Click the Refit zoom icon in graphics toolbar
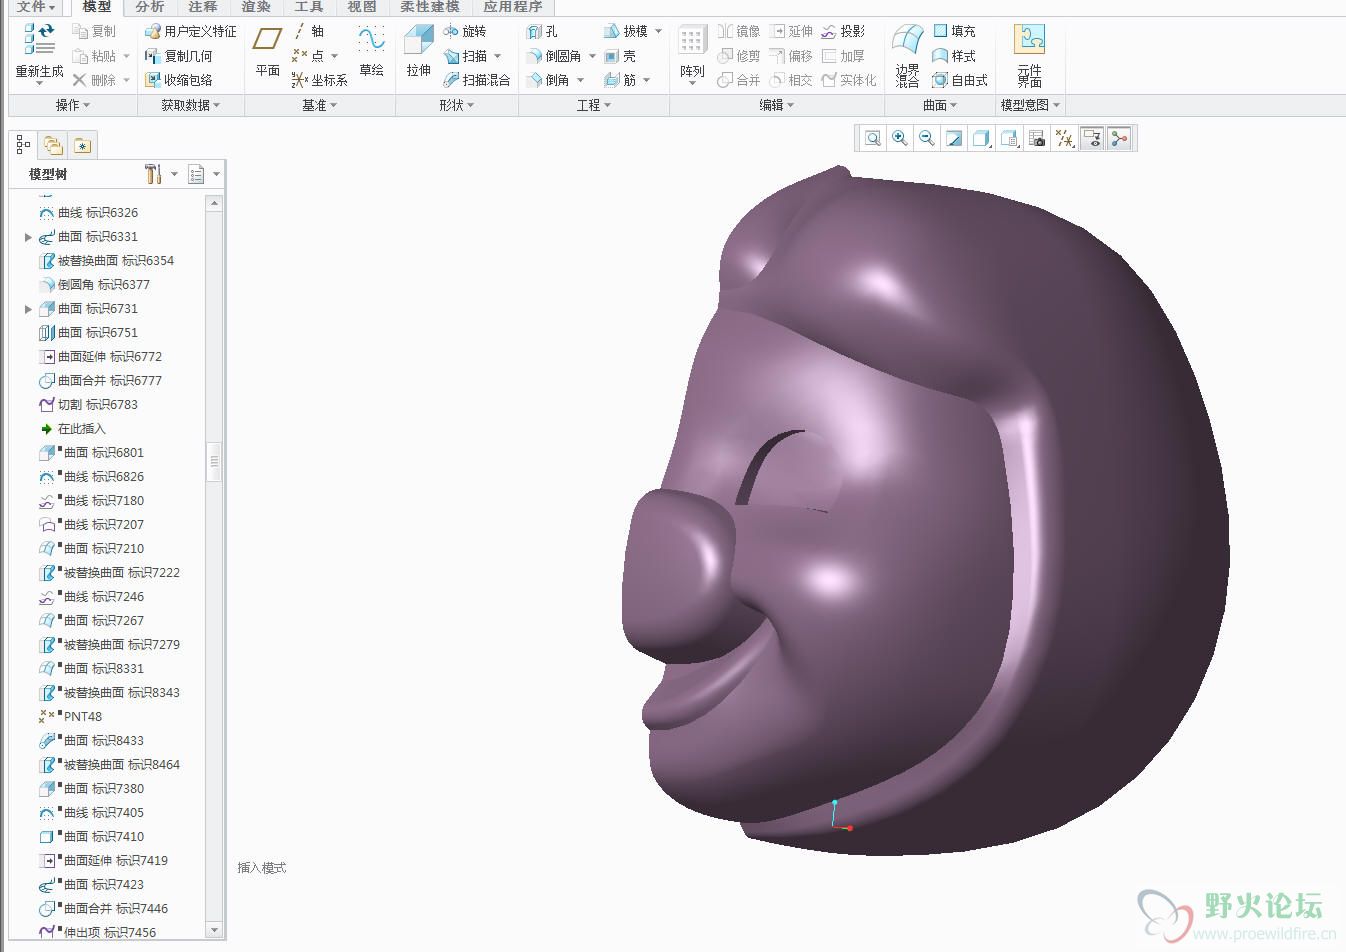This screenshot has width=1346, height=952. [x=873, y=139]
